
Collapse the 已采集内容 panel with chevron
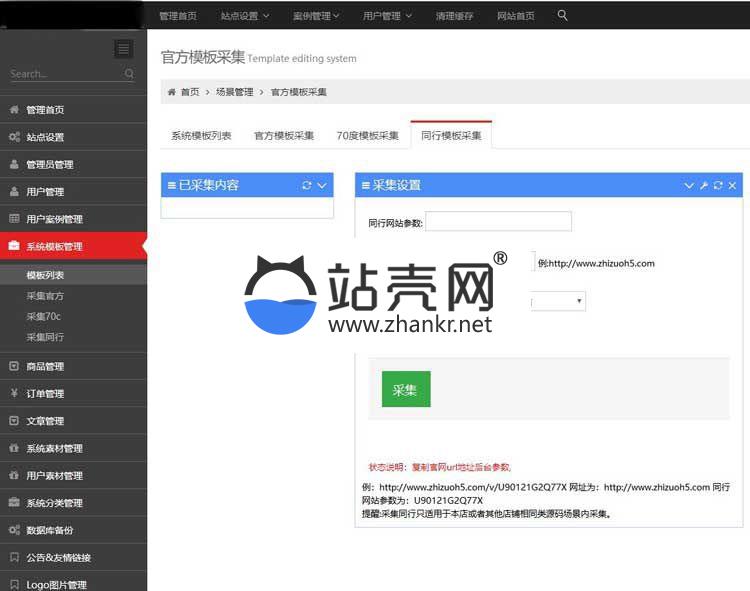322,185
